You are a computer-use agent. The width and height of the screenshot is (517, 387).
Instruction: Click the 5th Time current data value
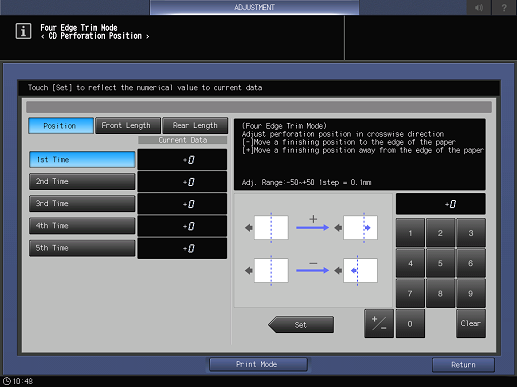pyautogui.click(x=182, y=248)
